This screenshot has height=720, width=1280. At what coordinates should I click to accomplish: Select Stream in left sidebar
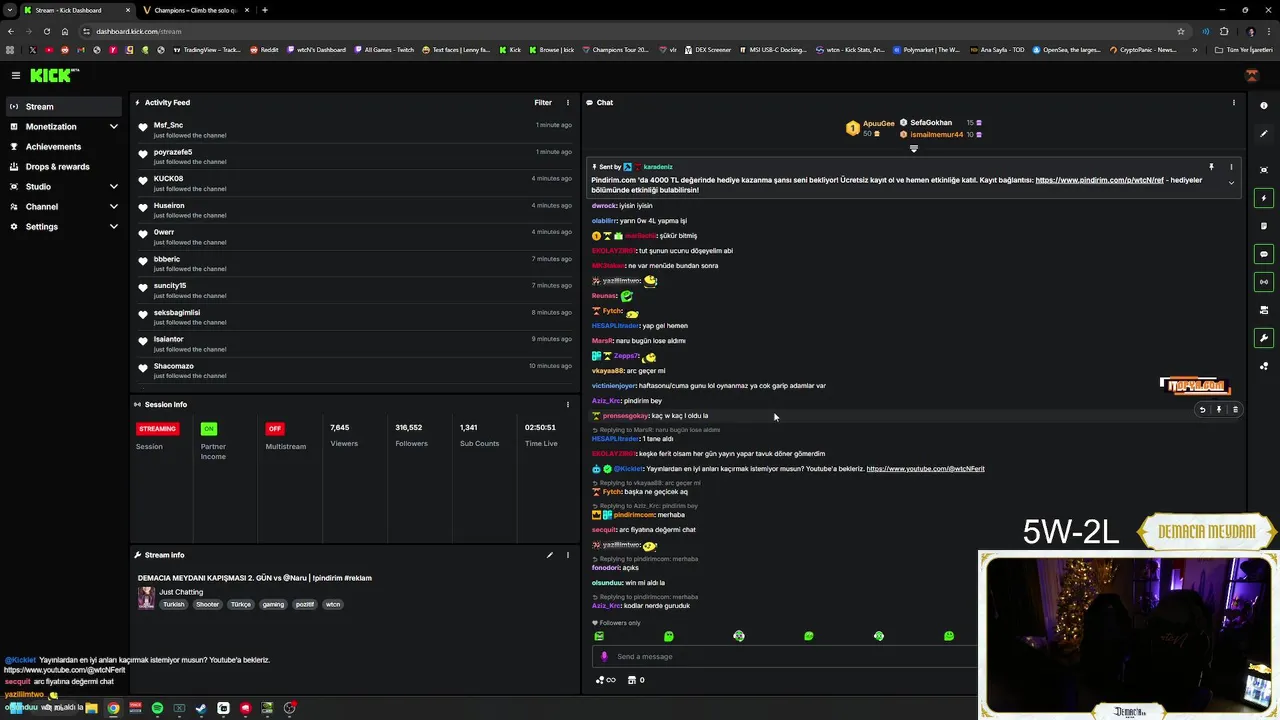pyautogui.click(x=64, y=106)
